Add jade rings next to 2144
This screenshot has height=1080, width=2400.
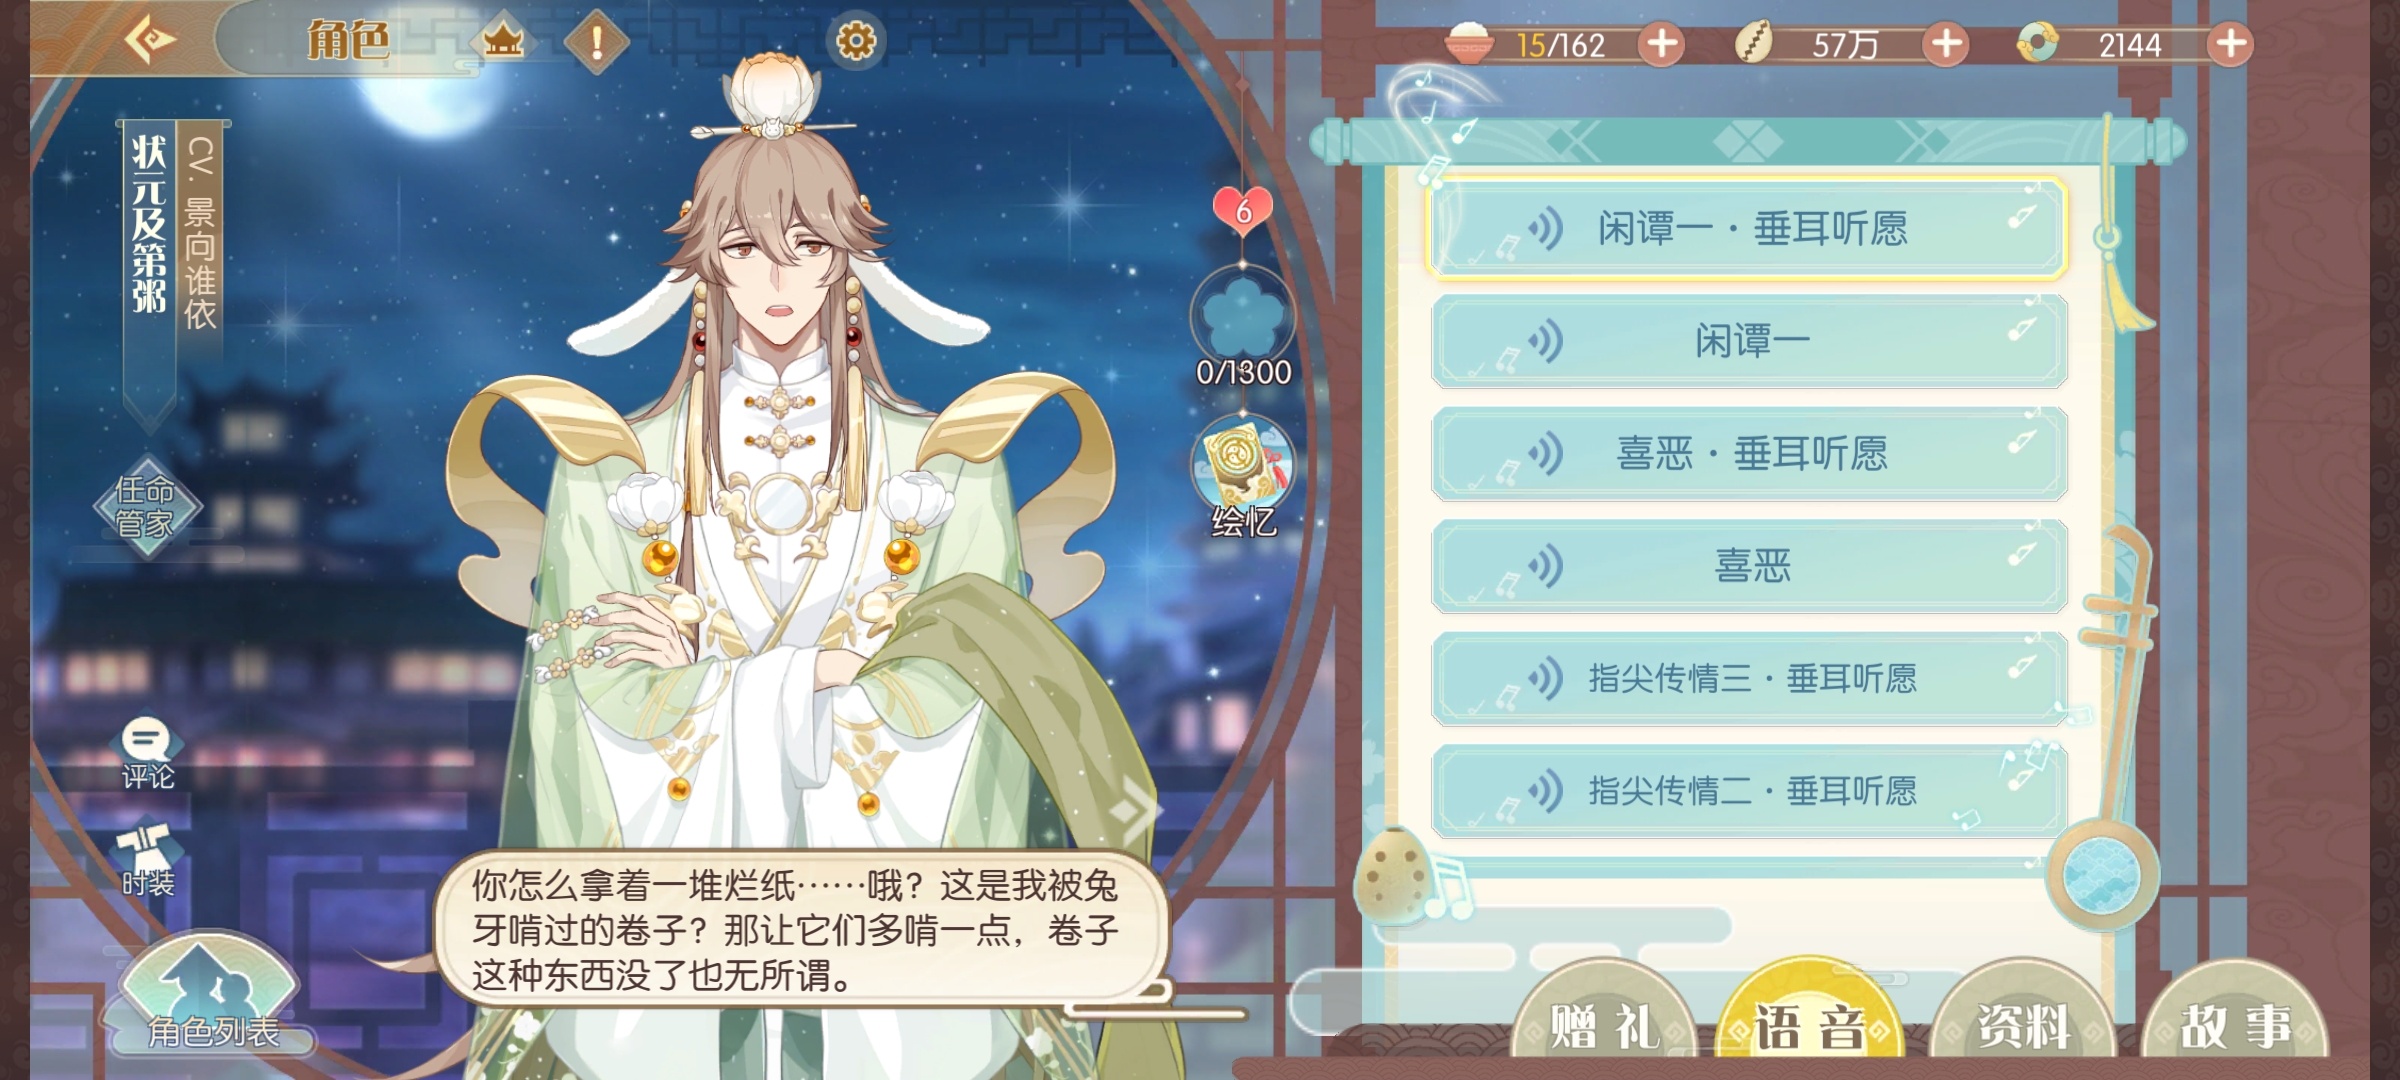click(x=2230, y=44)
